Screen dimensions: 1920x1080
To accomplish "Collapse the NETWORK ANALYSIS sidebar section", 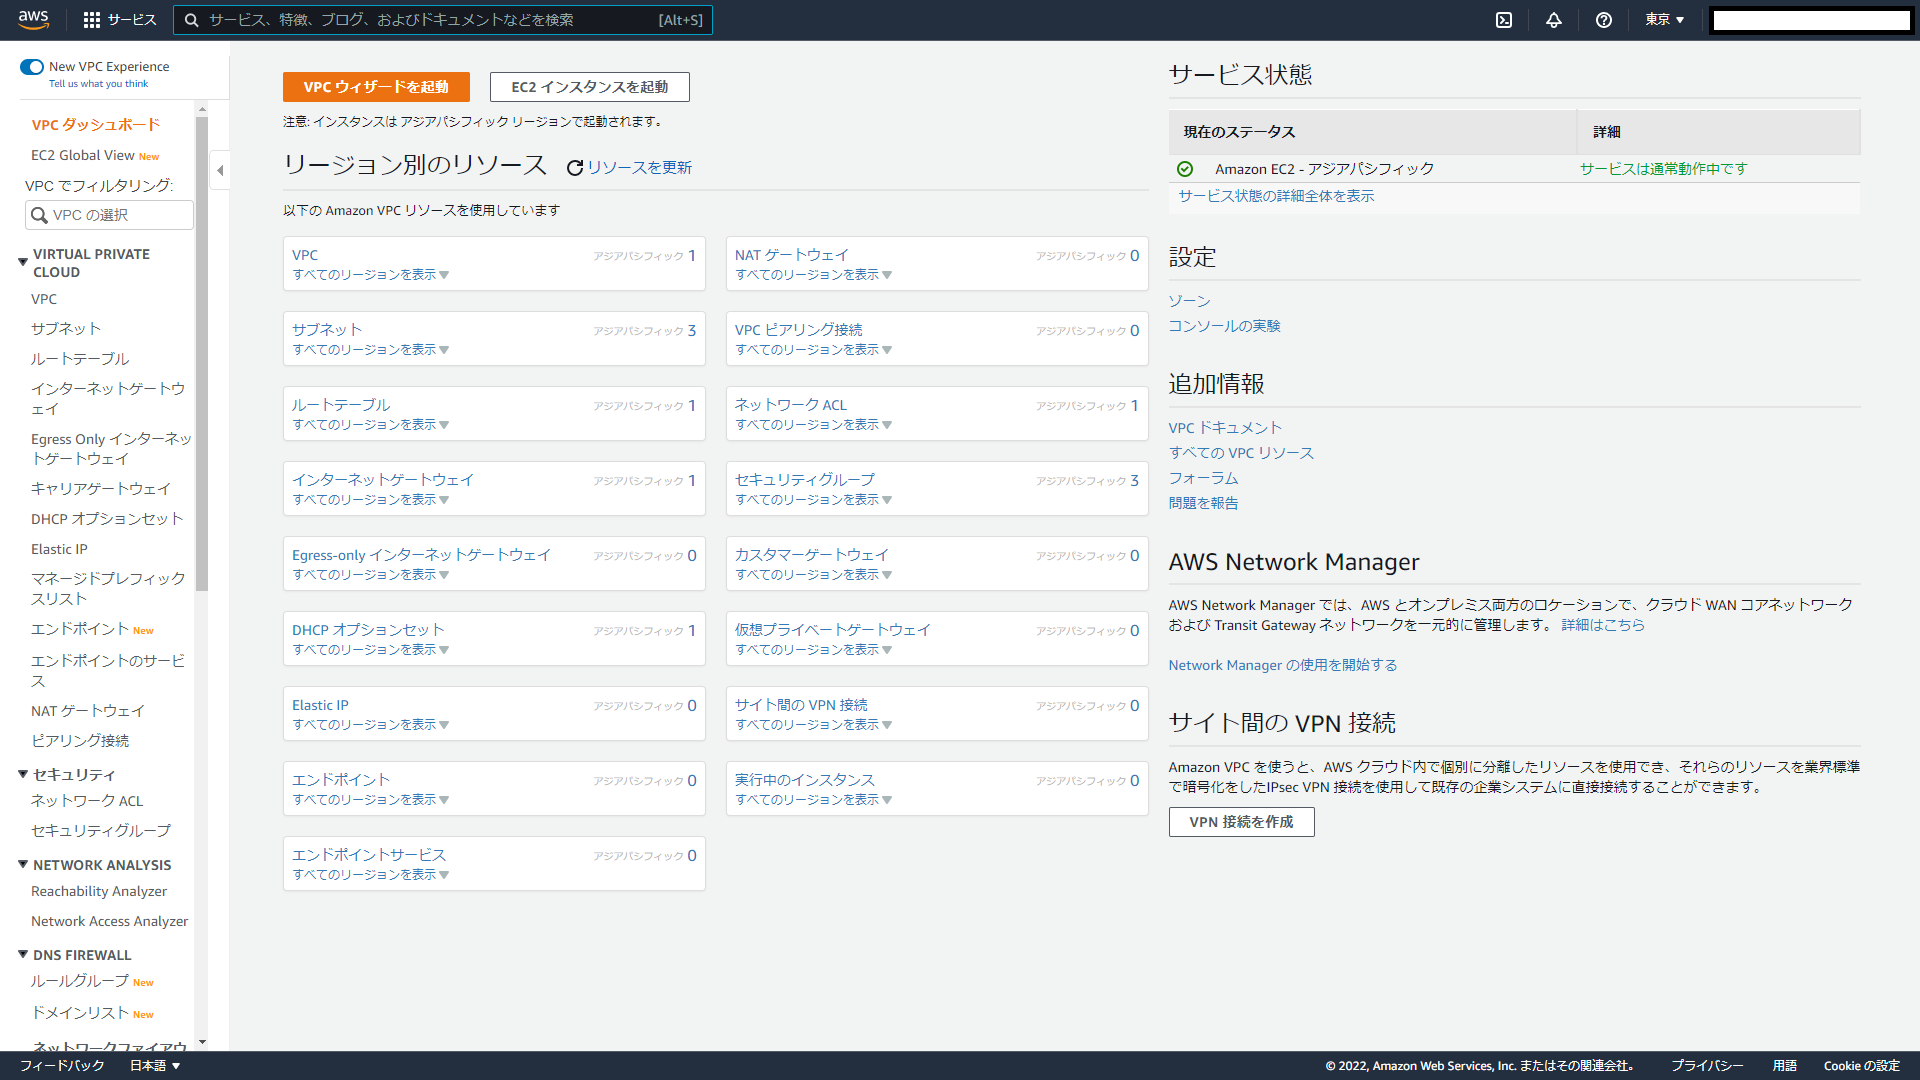I will coord(23,864).
